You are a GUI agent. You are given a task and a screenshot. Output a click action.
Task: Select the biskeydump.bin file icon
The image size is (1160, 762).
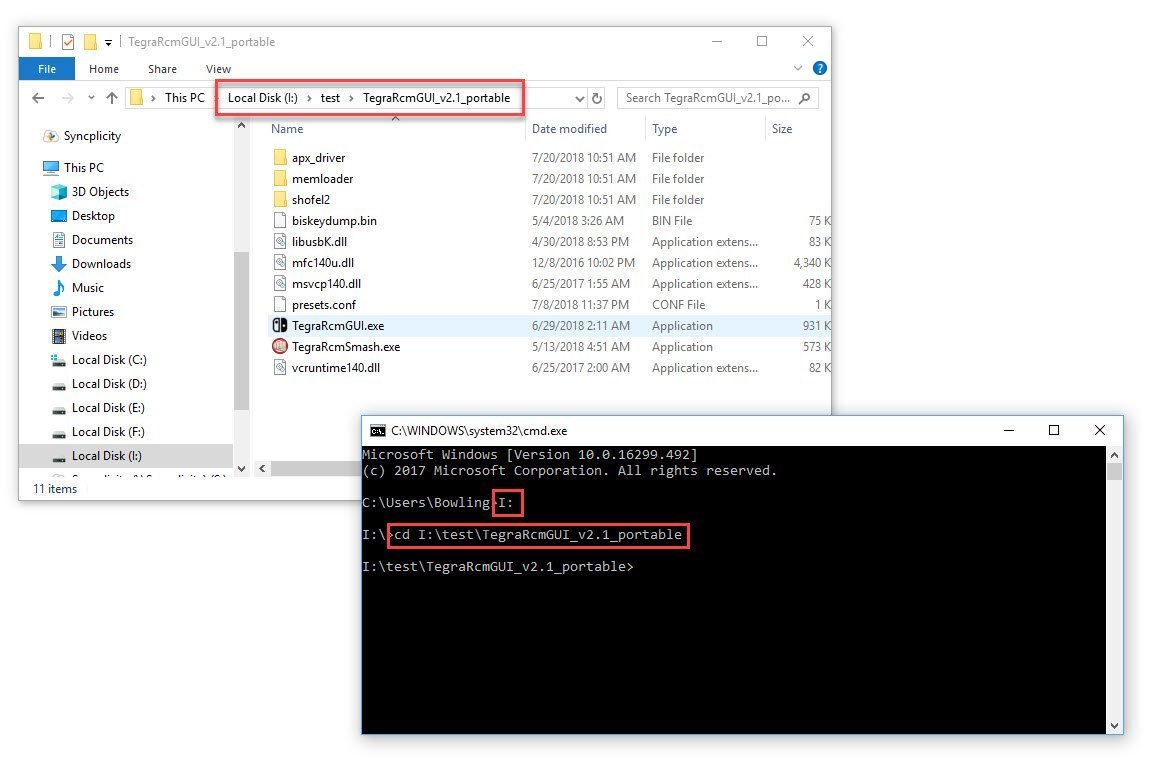point(280,220)
